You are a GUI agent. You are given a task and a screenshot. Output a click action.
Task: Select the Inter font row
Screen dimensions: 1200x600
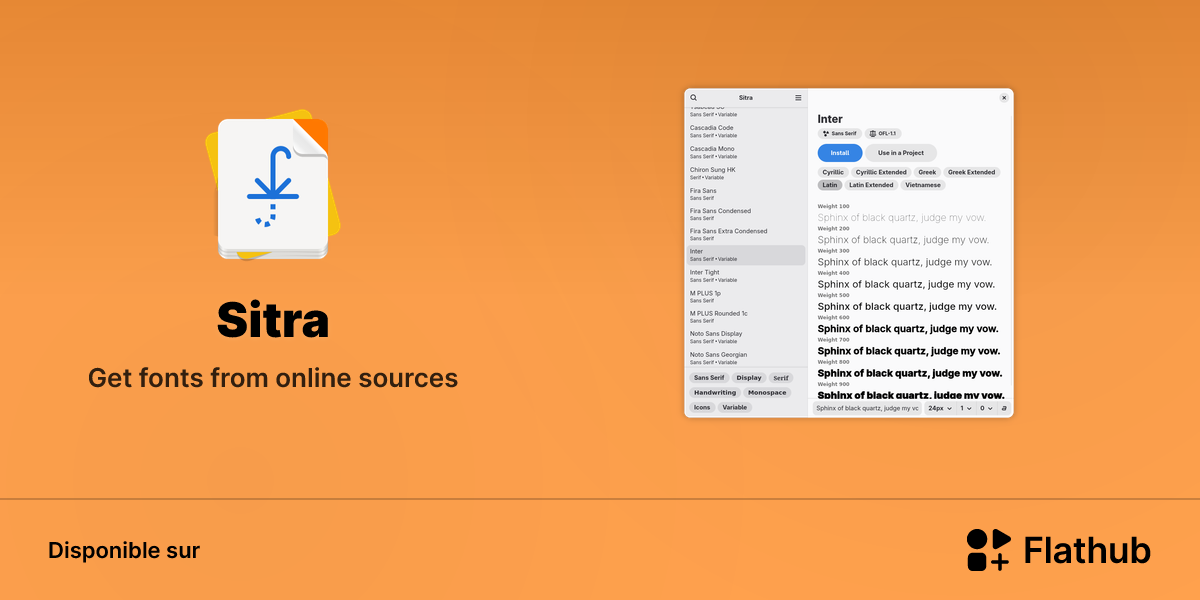coord(746,255)
